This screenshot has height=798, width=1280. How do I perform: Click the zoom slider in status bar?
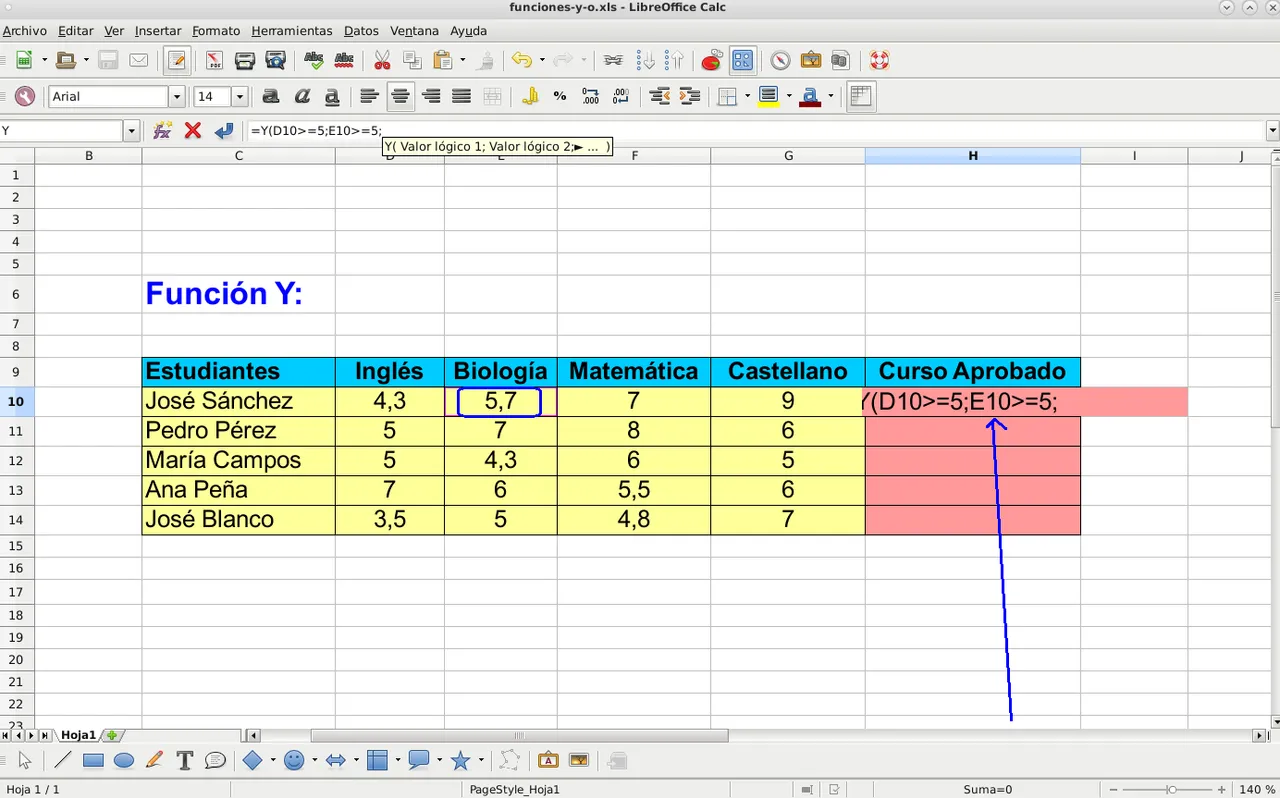(1171, 789)
